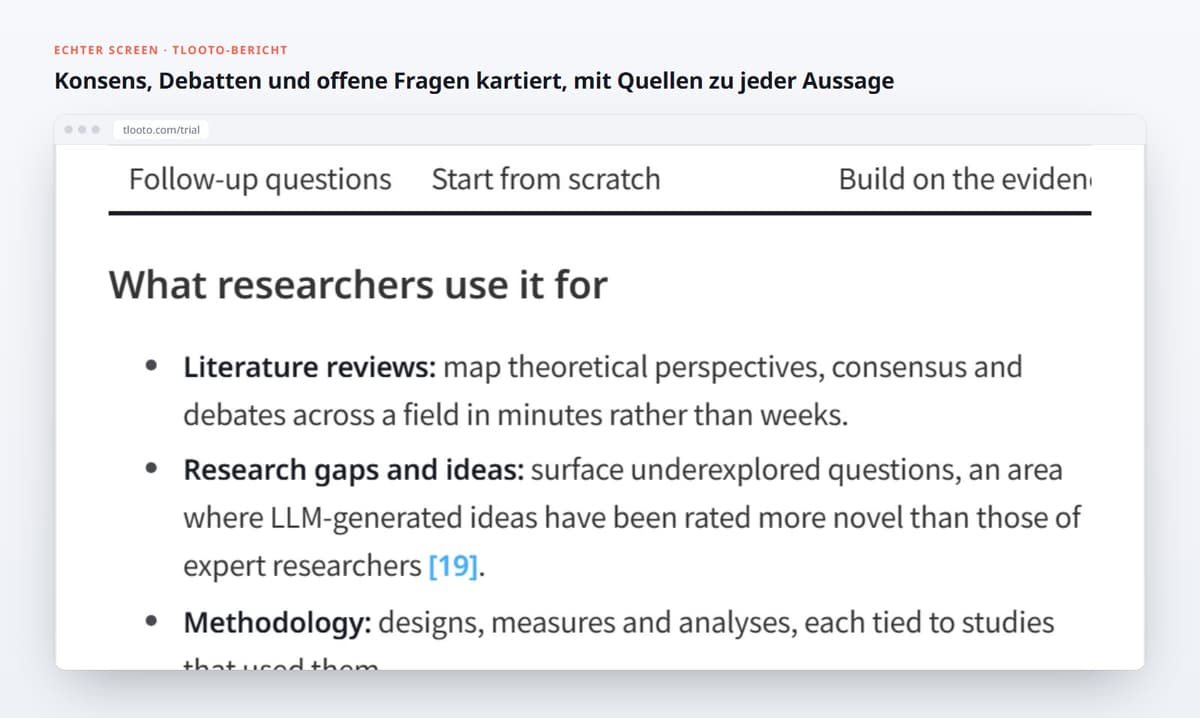Click the first gray window dot

pos(69,130)
